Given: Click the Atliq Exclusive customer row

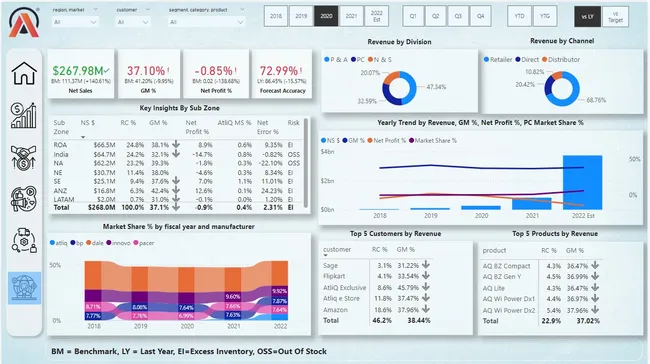Looking at the screenshot, I should 376,287.
